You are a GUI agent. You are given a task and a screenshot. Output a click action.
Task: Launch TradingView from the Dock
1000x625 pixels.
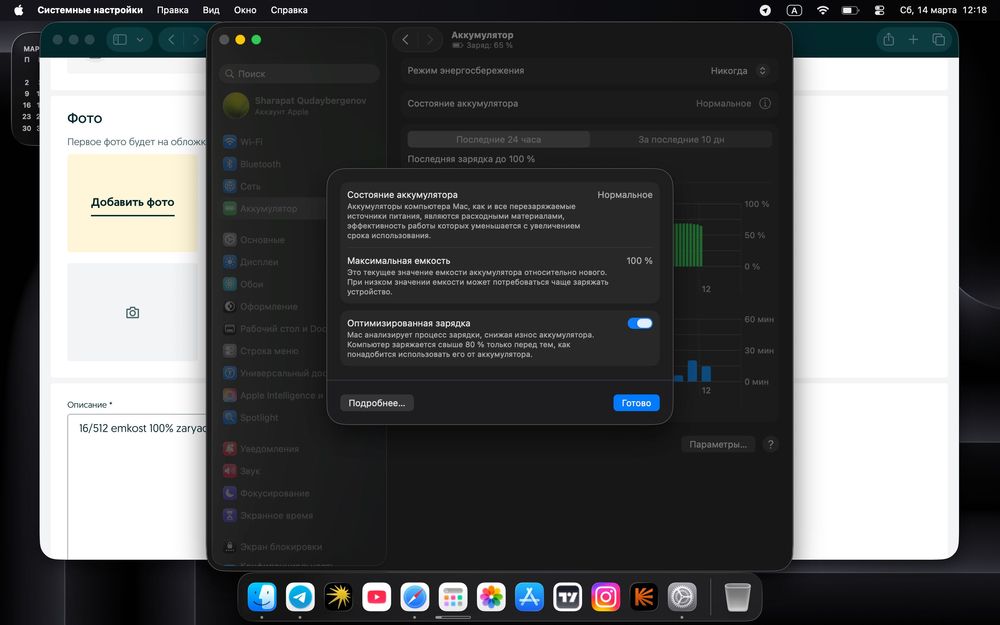pyautogui.click(x=568, y=597)
